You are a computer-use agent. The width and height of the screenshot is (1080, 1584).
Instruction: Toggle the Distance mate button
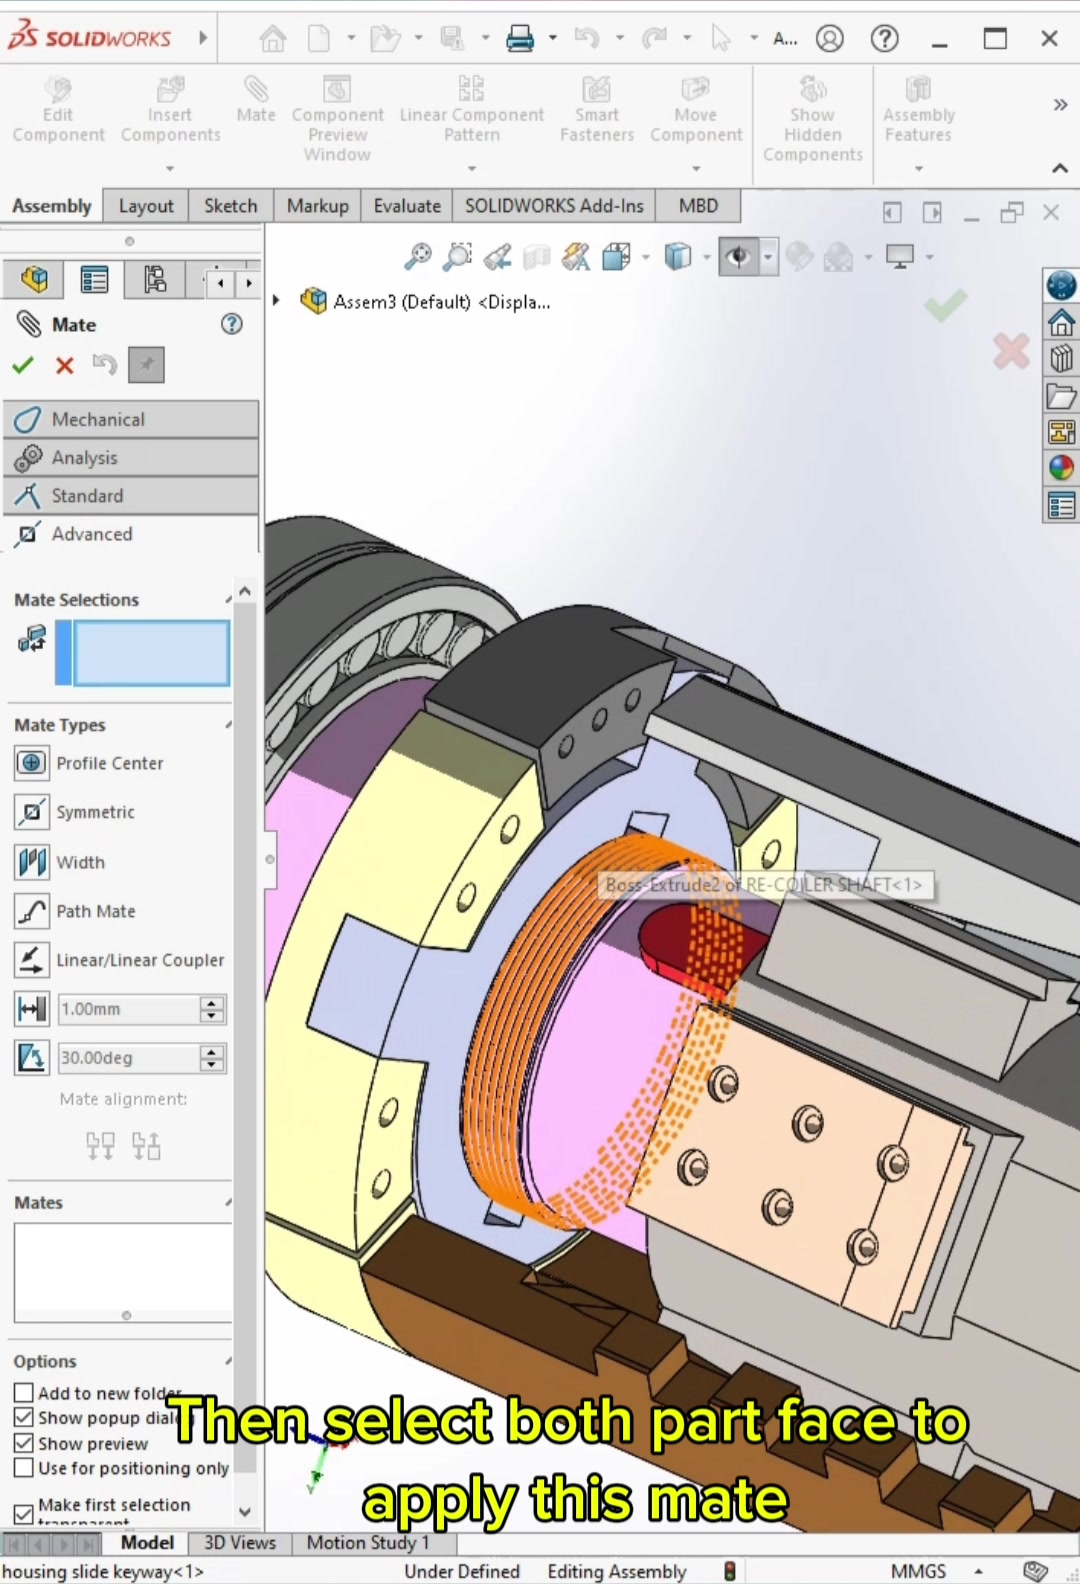pyautogui.click(x=32, y=1009)
